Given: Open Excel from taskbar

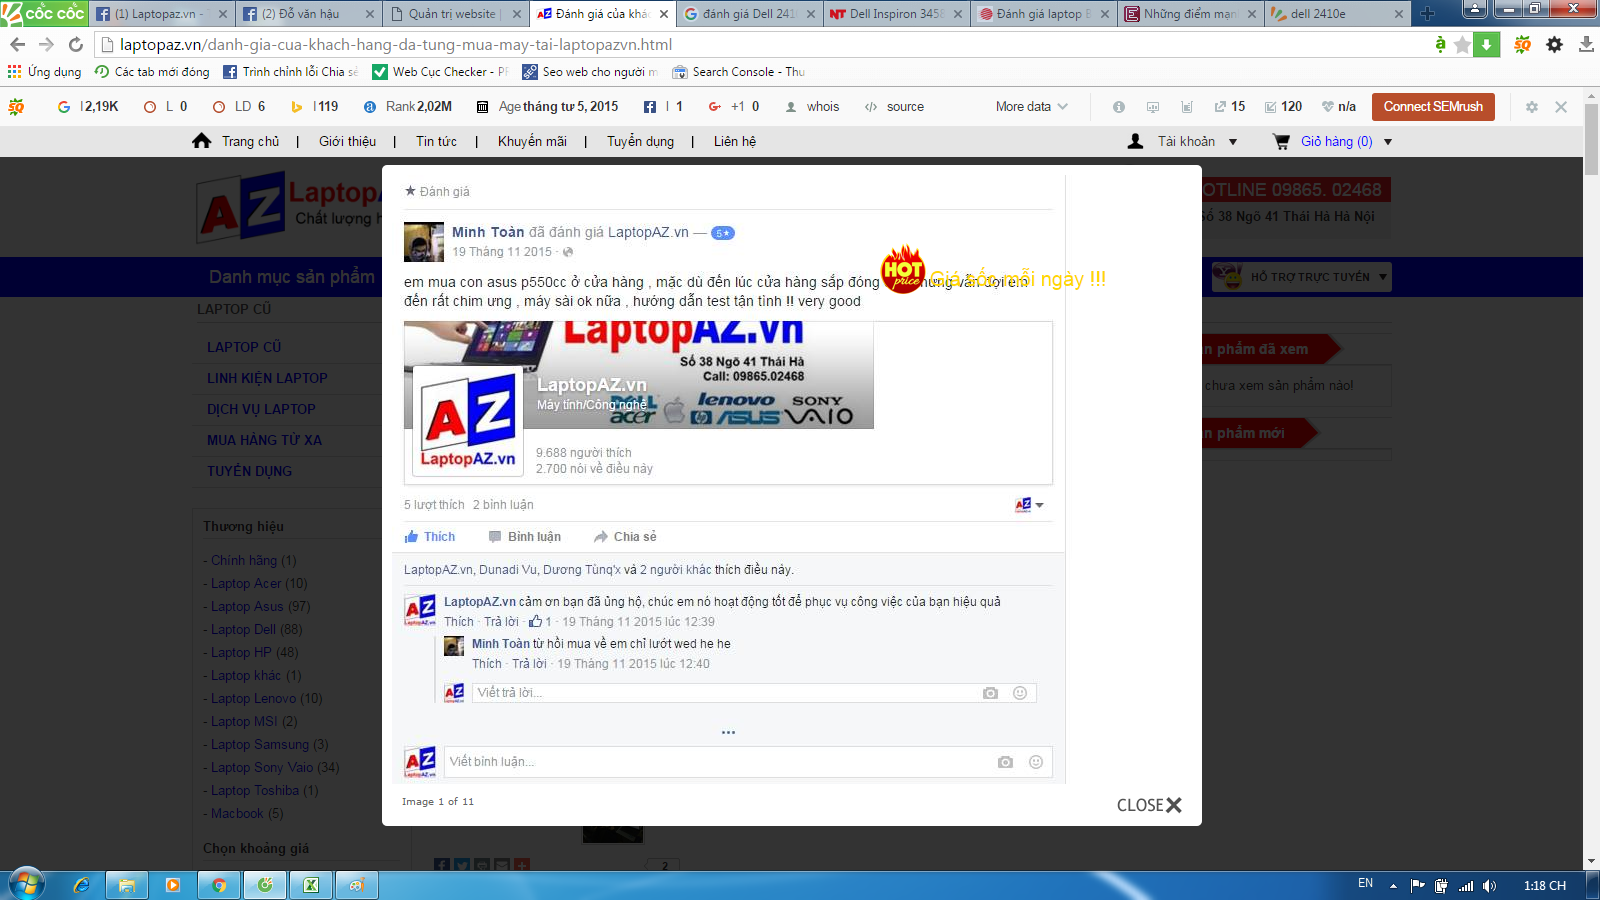Looking at the screenshot, I should (x=311, y=885).
